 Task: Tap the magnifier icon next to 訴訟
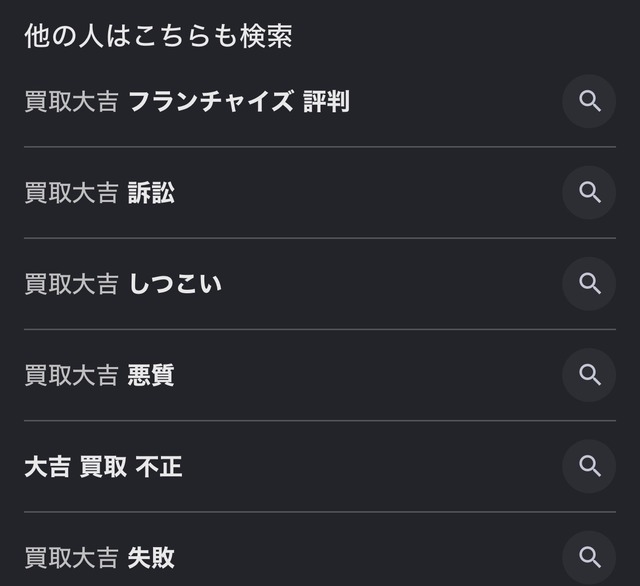pyautogui.click(x=589, y=193)
